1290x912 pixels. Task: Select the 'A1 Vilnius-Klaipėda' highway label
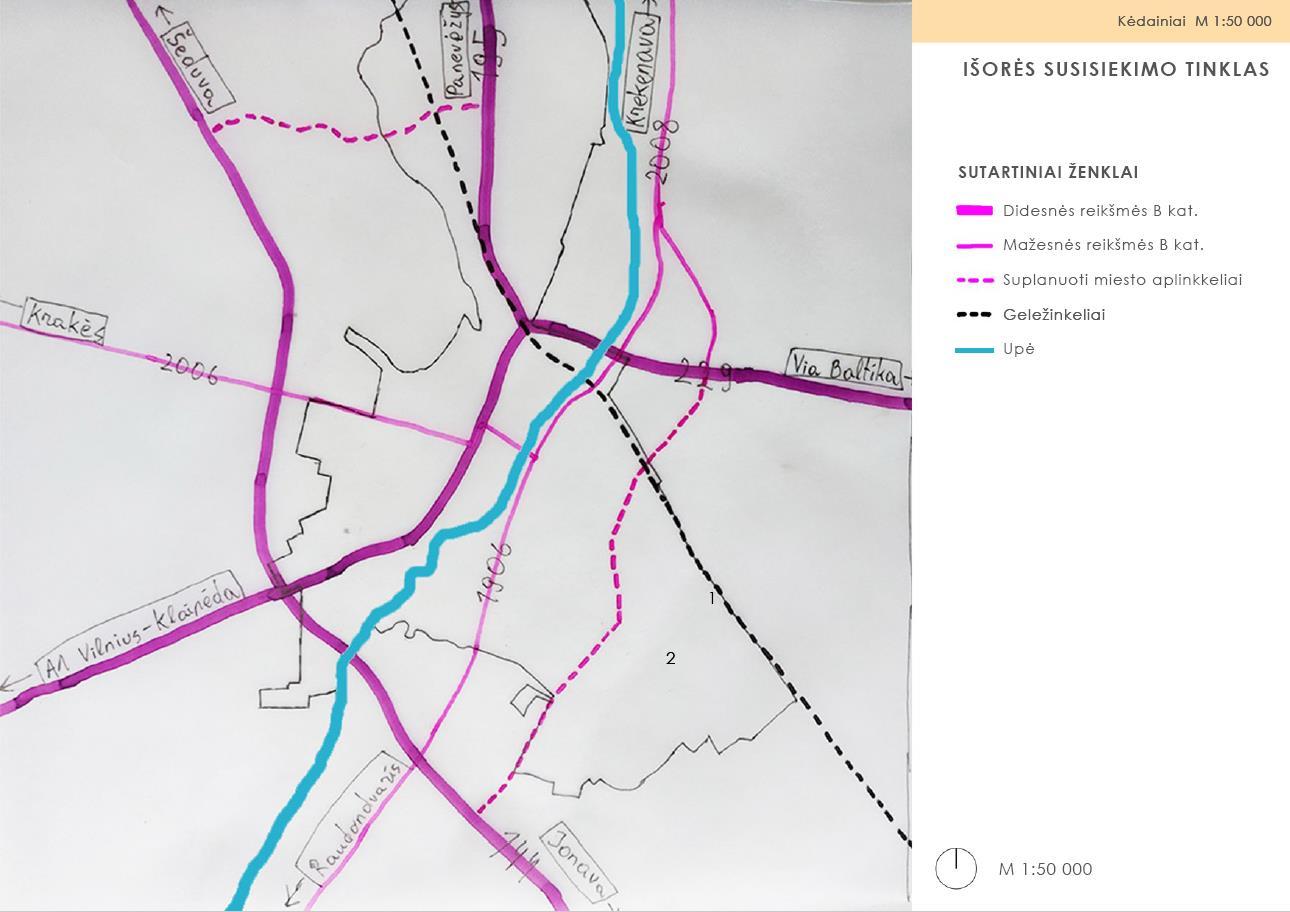pos(141,628)
